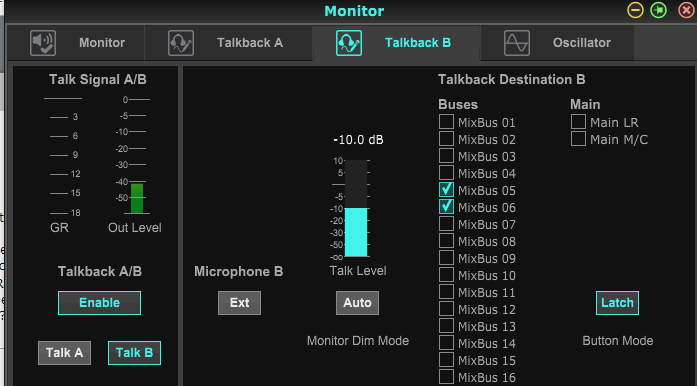Click the Out Level green meter
Image resolution: width=697 pixels, height=386 pixels.
137,198
